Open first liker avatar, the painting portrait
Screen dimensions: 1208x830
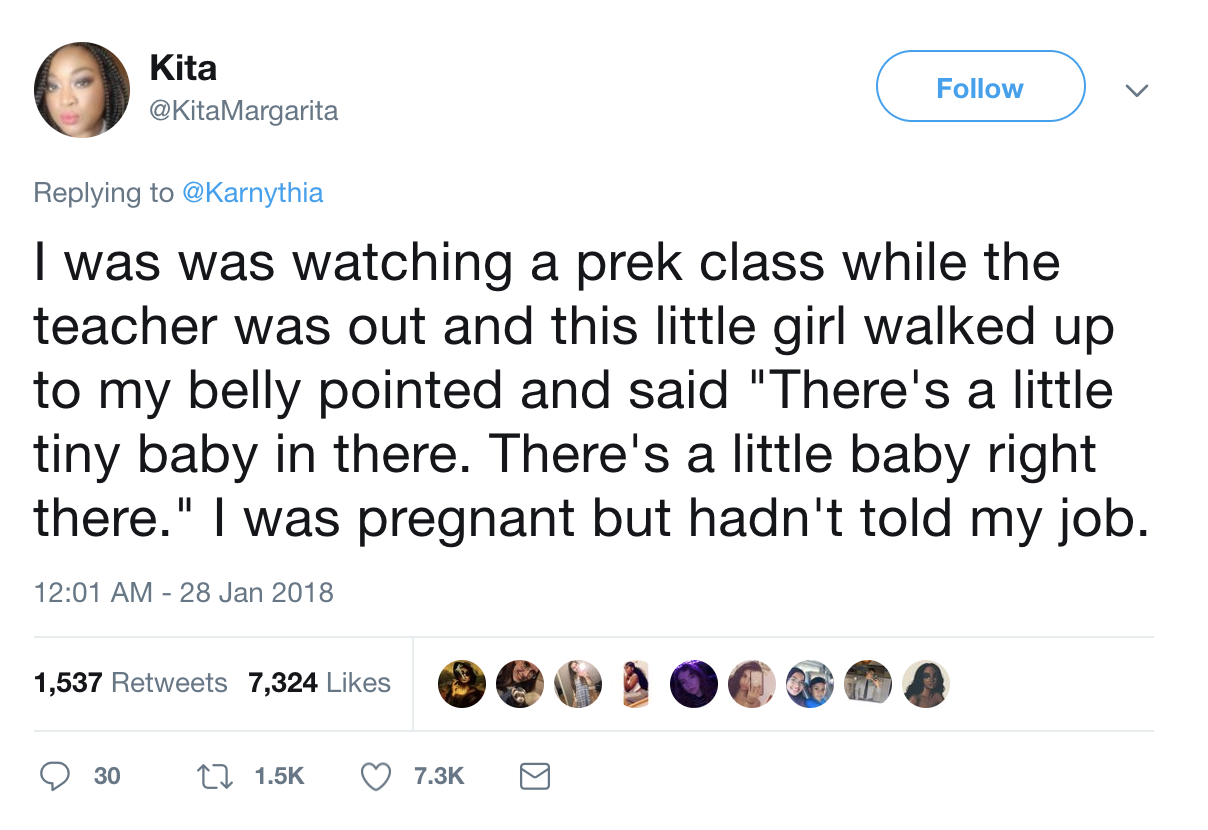462,684
